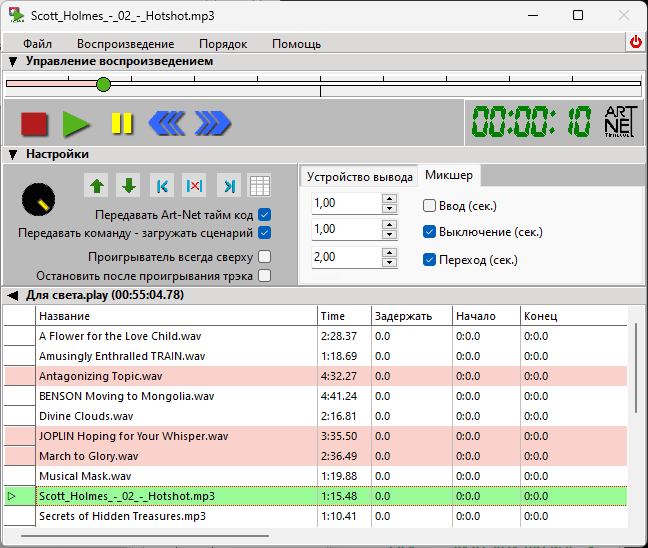Click the vertical playlist scrollbar
The width and height of the screenshot is (648, 548).
pos(636,368)
